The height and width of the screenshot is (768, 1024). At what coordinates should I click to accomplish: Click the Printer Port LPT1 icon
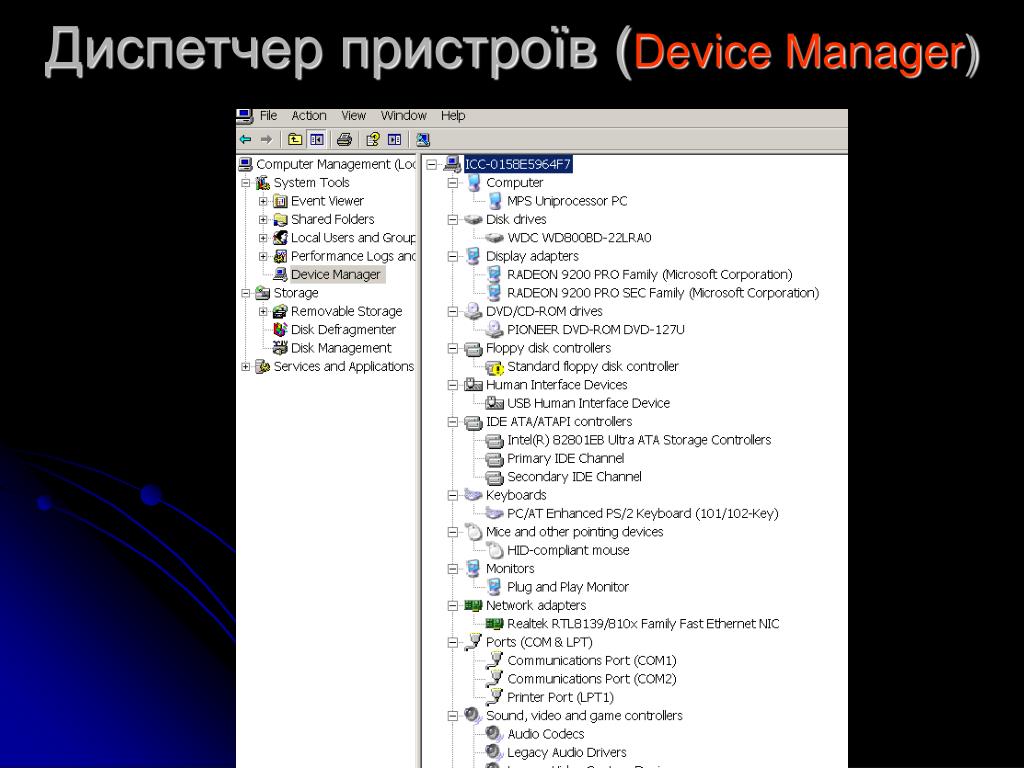[x=495, y=697]
